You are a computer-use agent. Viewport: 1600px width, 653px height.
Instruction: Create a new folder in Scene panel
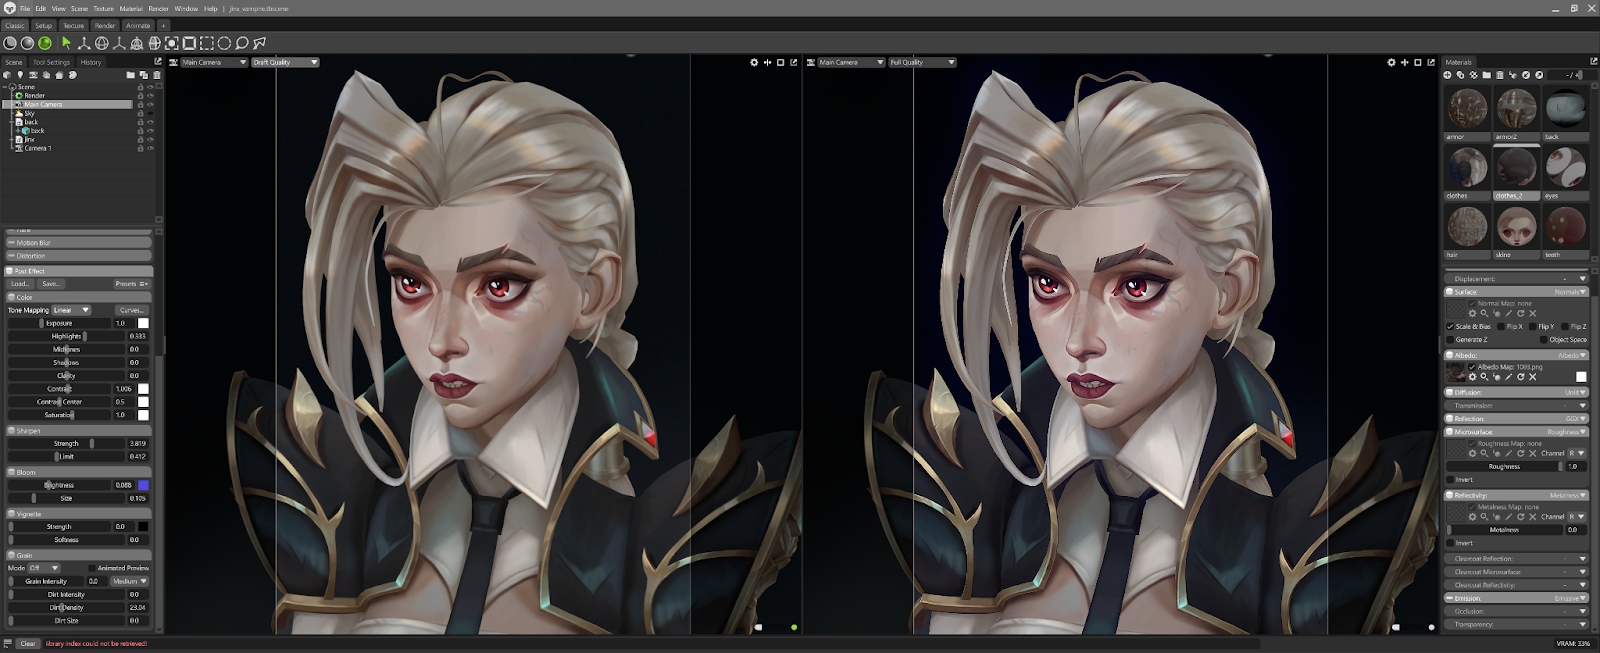coord(130,75)
